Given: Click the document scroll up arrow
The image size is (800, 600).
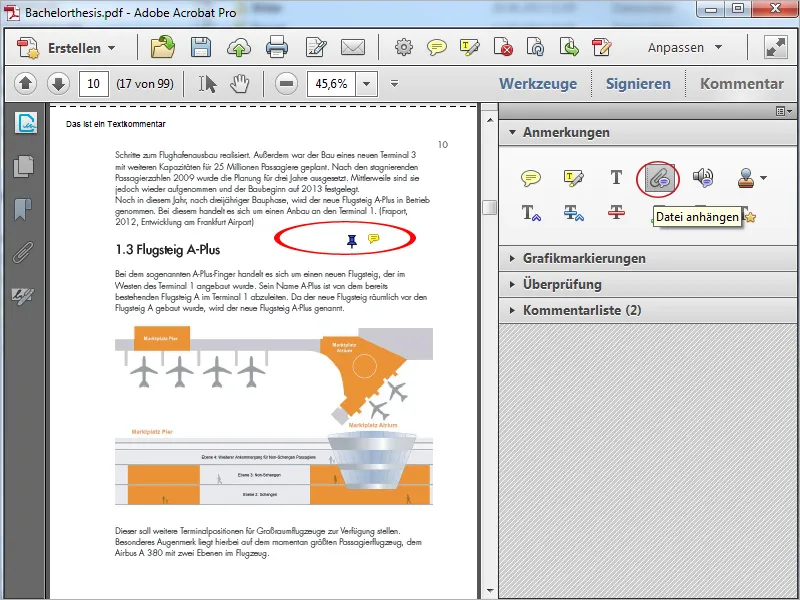Looking at the screenshot, I should [490, 120].
